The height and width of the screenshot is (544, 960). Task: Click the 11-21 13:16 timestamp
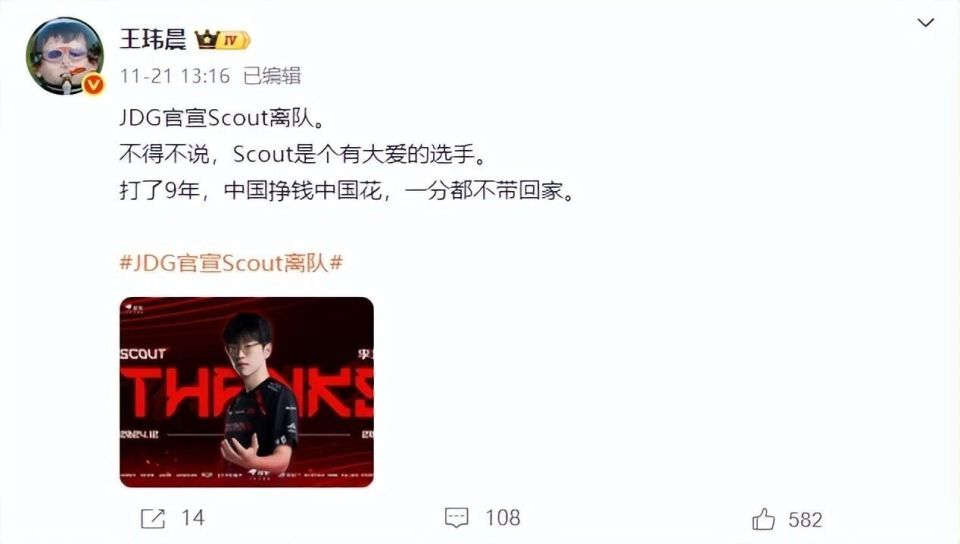(174, 76)
